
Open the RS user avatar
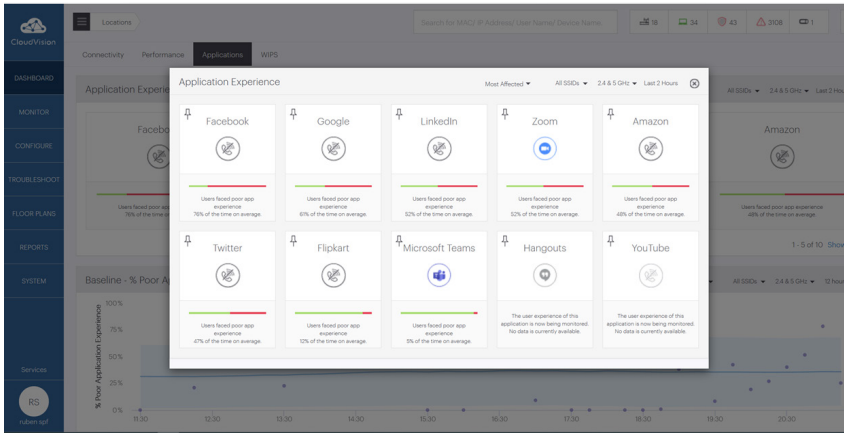click(x=34, y=402)
